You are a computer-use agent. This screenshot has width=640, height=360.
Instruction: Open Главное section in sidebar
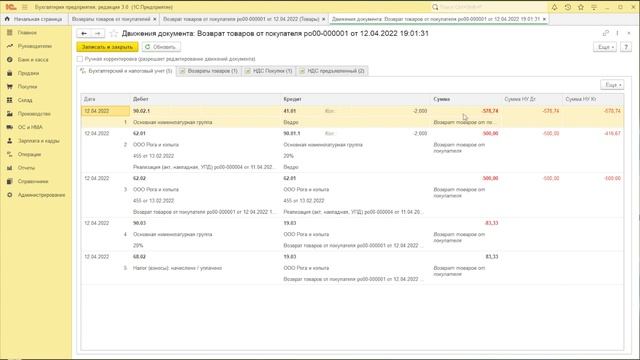click(27, 33)
